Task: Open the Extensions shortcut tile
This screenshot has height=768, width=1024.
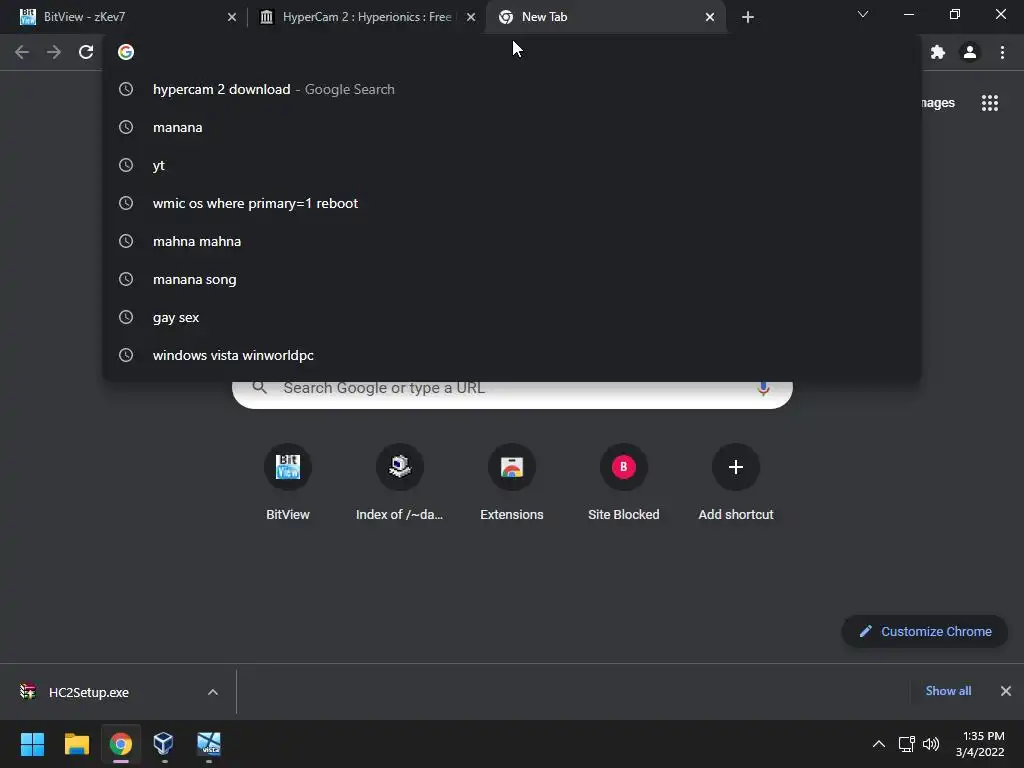Action: 512,485
